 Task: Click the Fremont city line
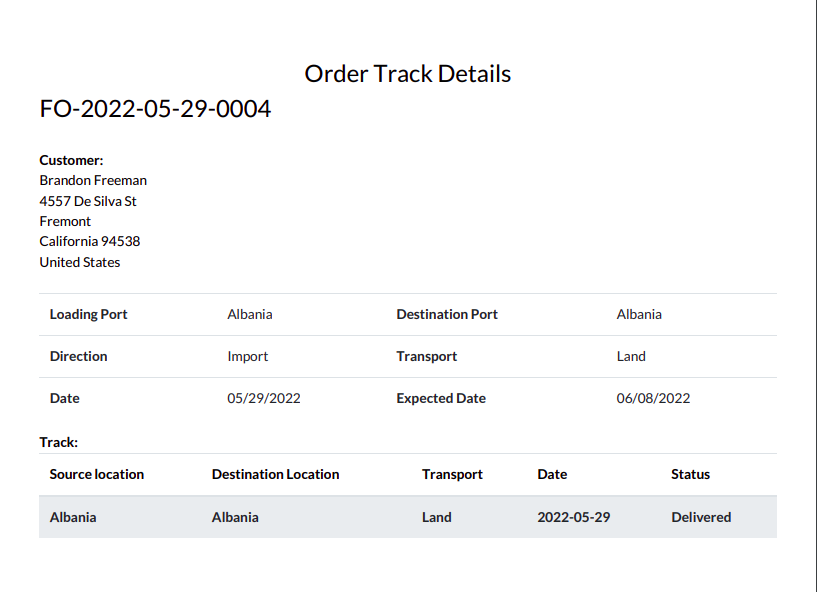(65, 221)
